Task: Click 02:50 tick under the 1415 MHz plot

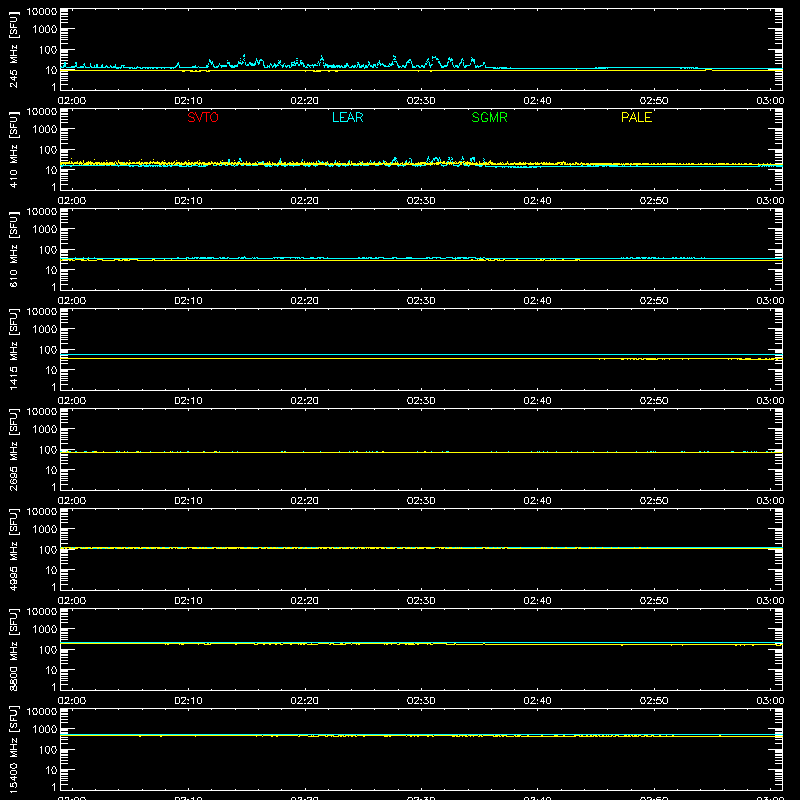Action: coord(654,401)
